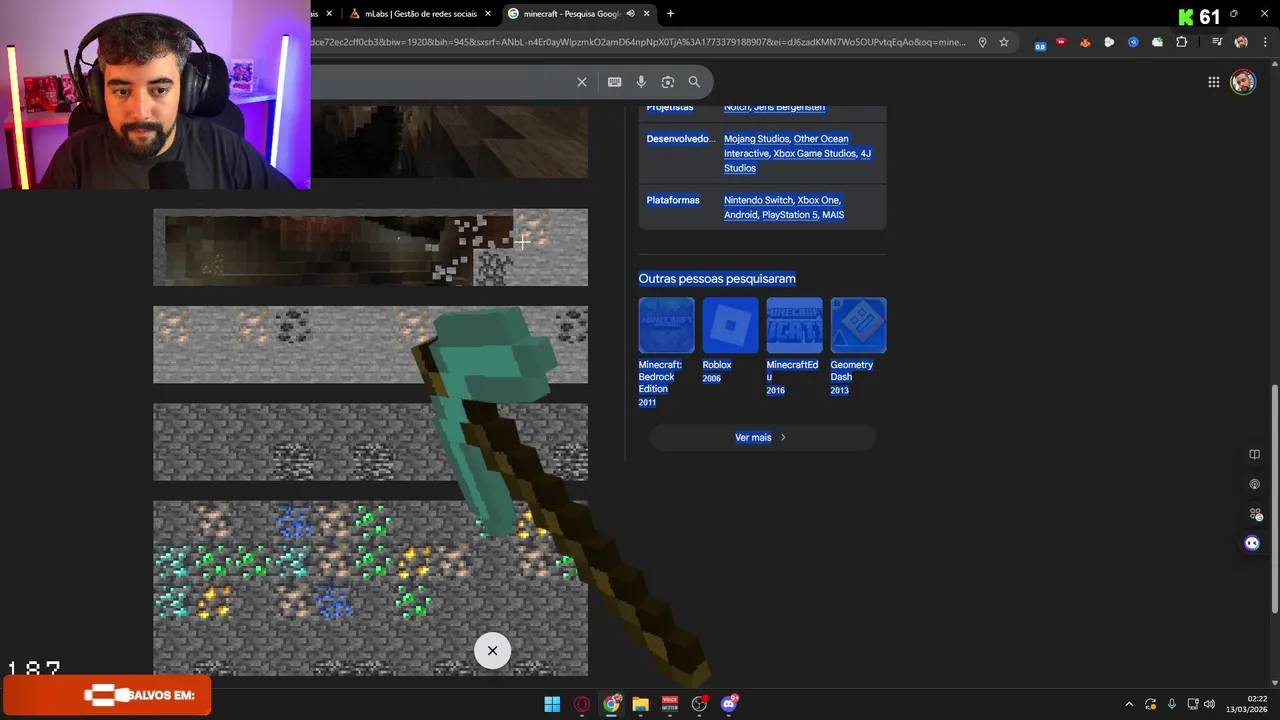Image resolution: width=1280 pixels, height=720 pixels.
Task: Open File Explorer from the taskbar
Action: [x=640, y=704]
